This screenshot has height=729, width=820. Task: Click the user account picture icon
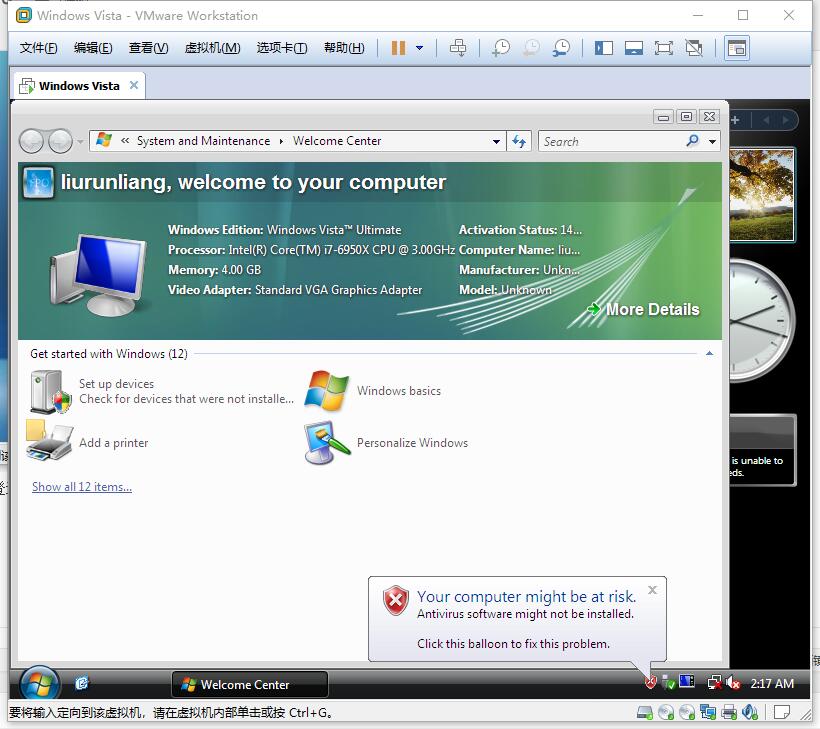pyautogui.click(x=39, y=183)
